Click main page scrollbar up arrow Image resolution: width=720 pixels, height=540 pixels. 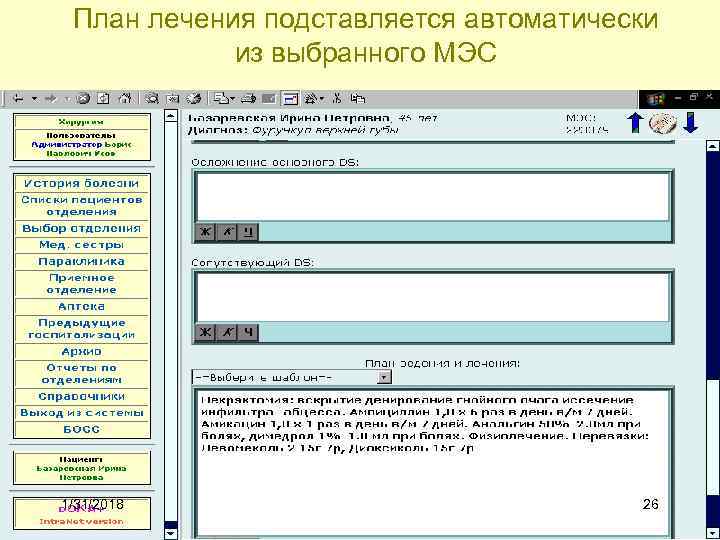coord(713,146)
